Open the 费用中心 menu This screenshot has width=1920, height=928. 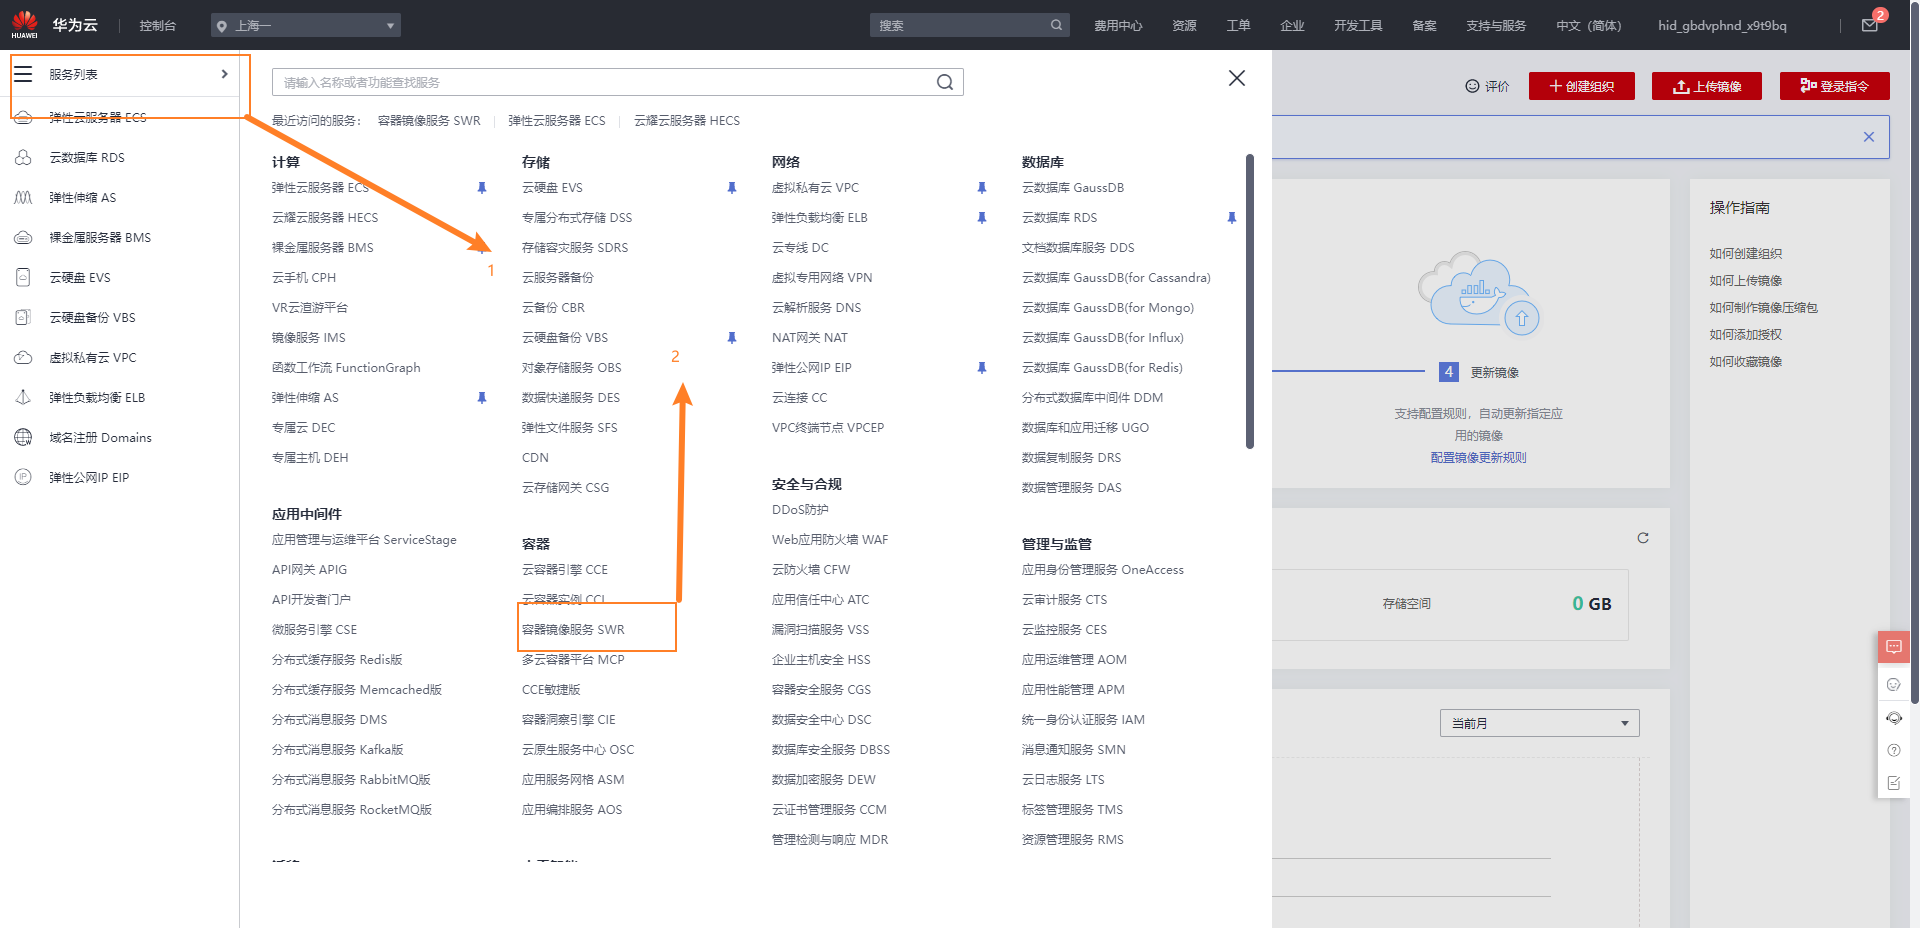tap(1118, 26)
